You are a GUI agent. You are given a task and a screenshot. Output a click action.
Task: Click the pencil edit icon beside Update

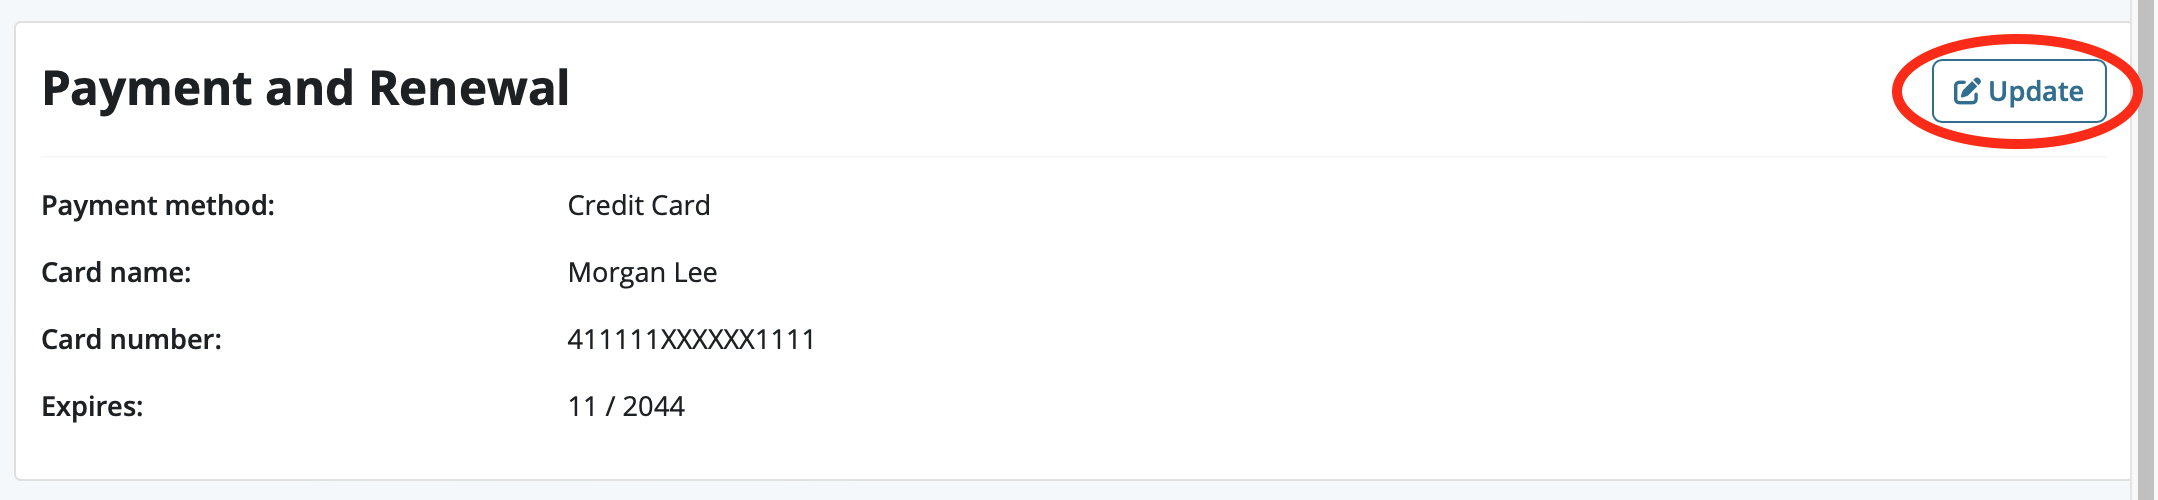pyautogui.click(x=1966, y=92)
